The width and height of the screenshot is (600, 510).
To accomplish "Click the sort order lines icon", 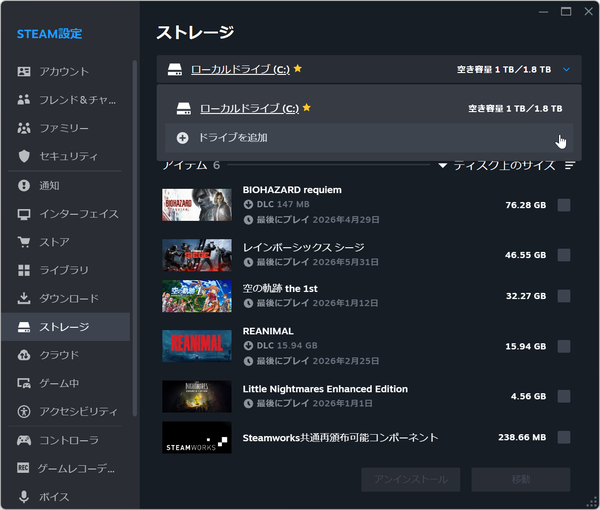I will [x=570, y=165].
